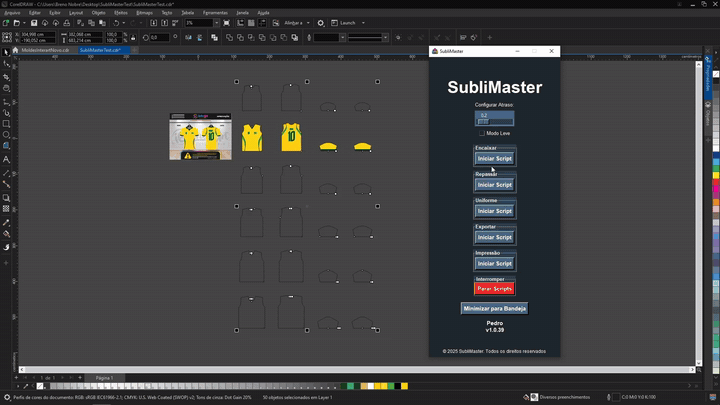Click the Welcome home tab icon

(x=15, y=50)
